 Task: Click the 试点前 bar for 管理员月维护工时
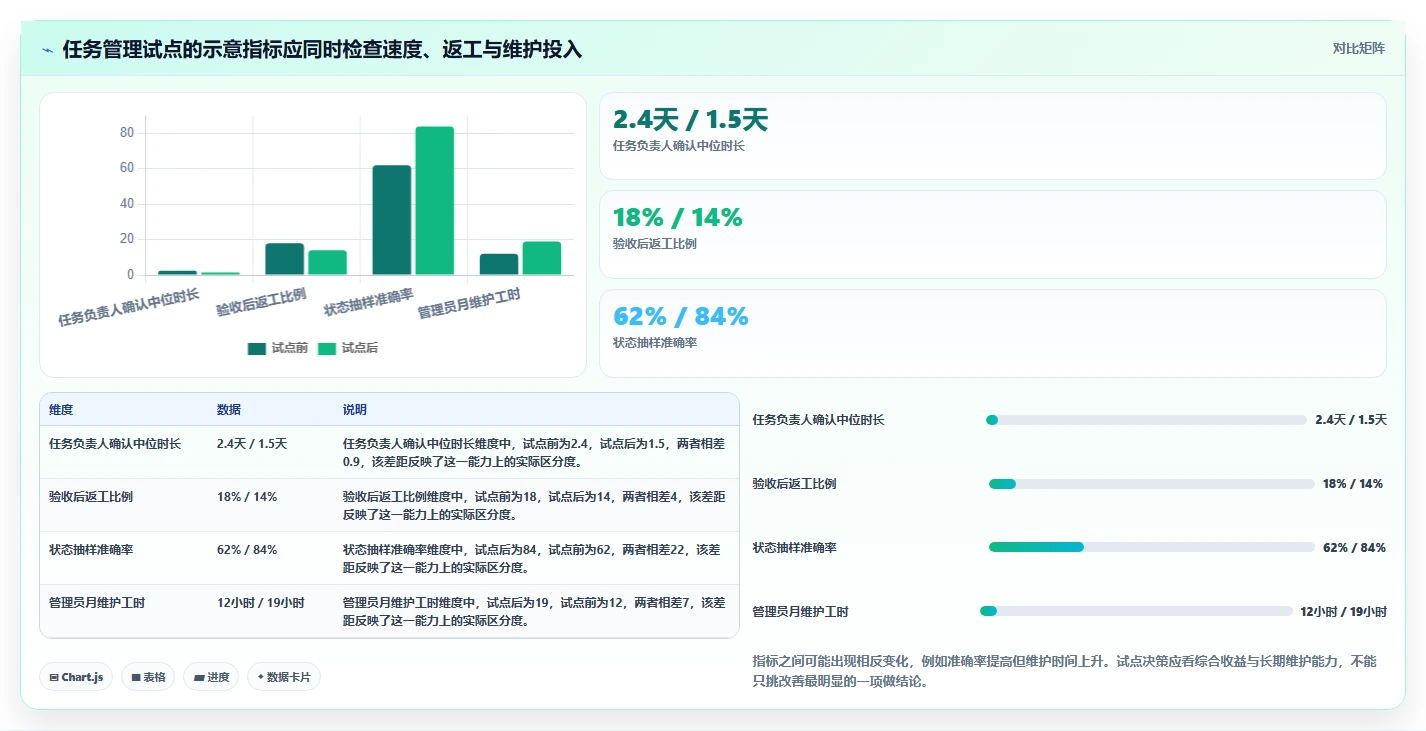[499, 264]
